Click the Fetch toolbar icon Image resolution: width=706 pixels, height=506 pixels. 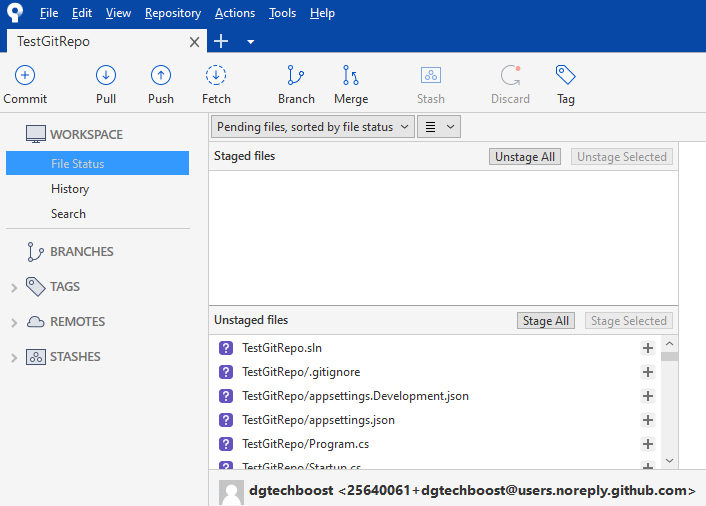point(216,75)
